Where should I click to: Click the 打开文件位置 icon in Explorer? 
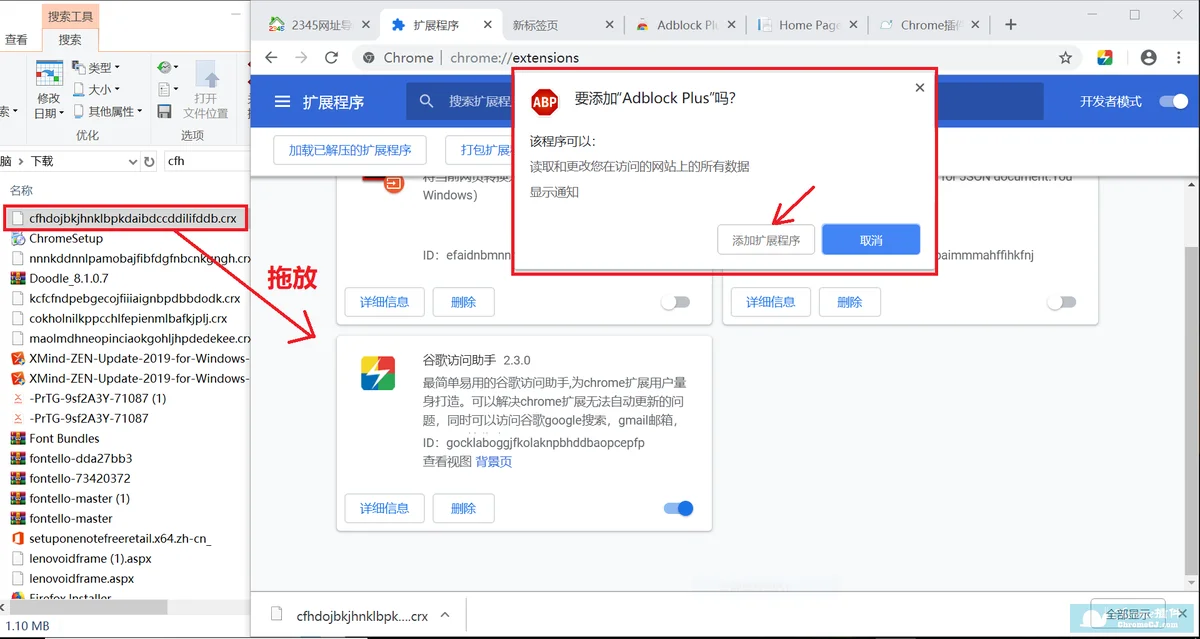coord(207,75)
